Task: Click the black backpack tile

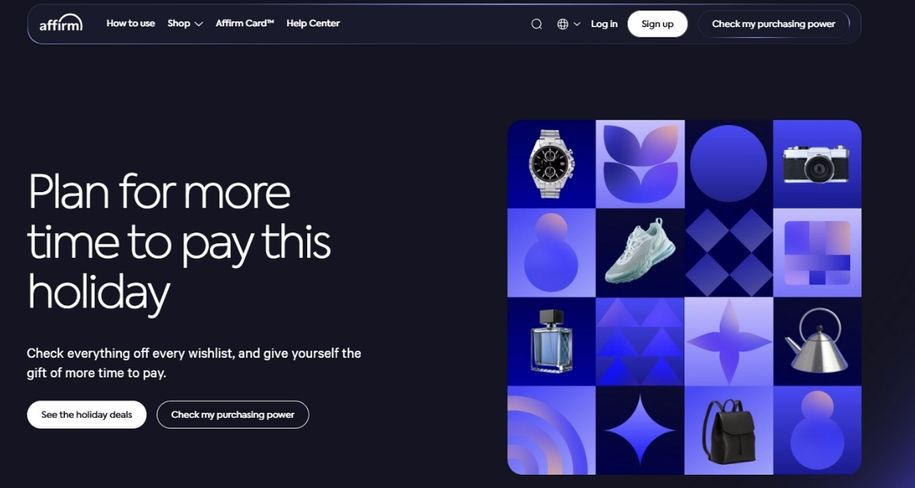Action: [x=729, y=430]
